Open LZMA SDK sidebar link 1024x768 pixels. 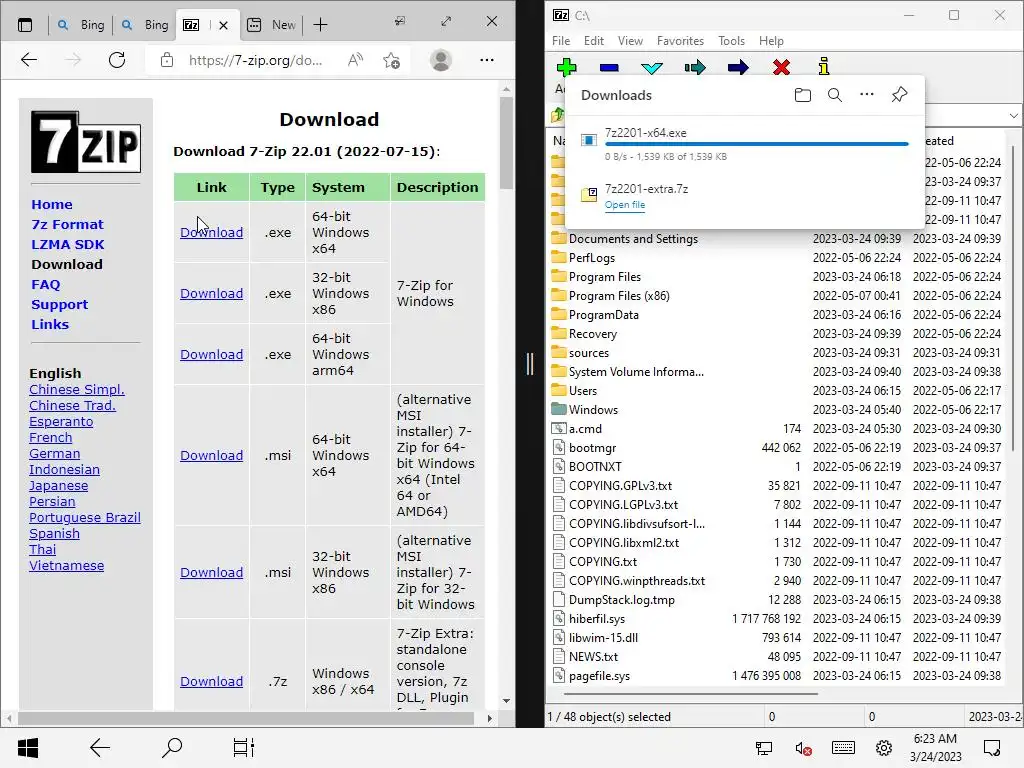(68, 245)
